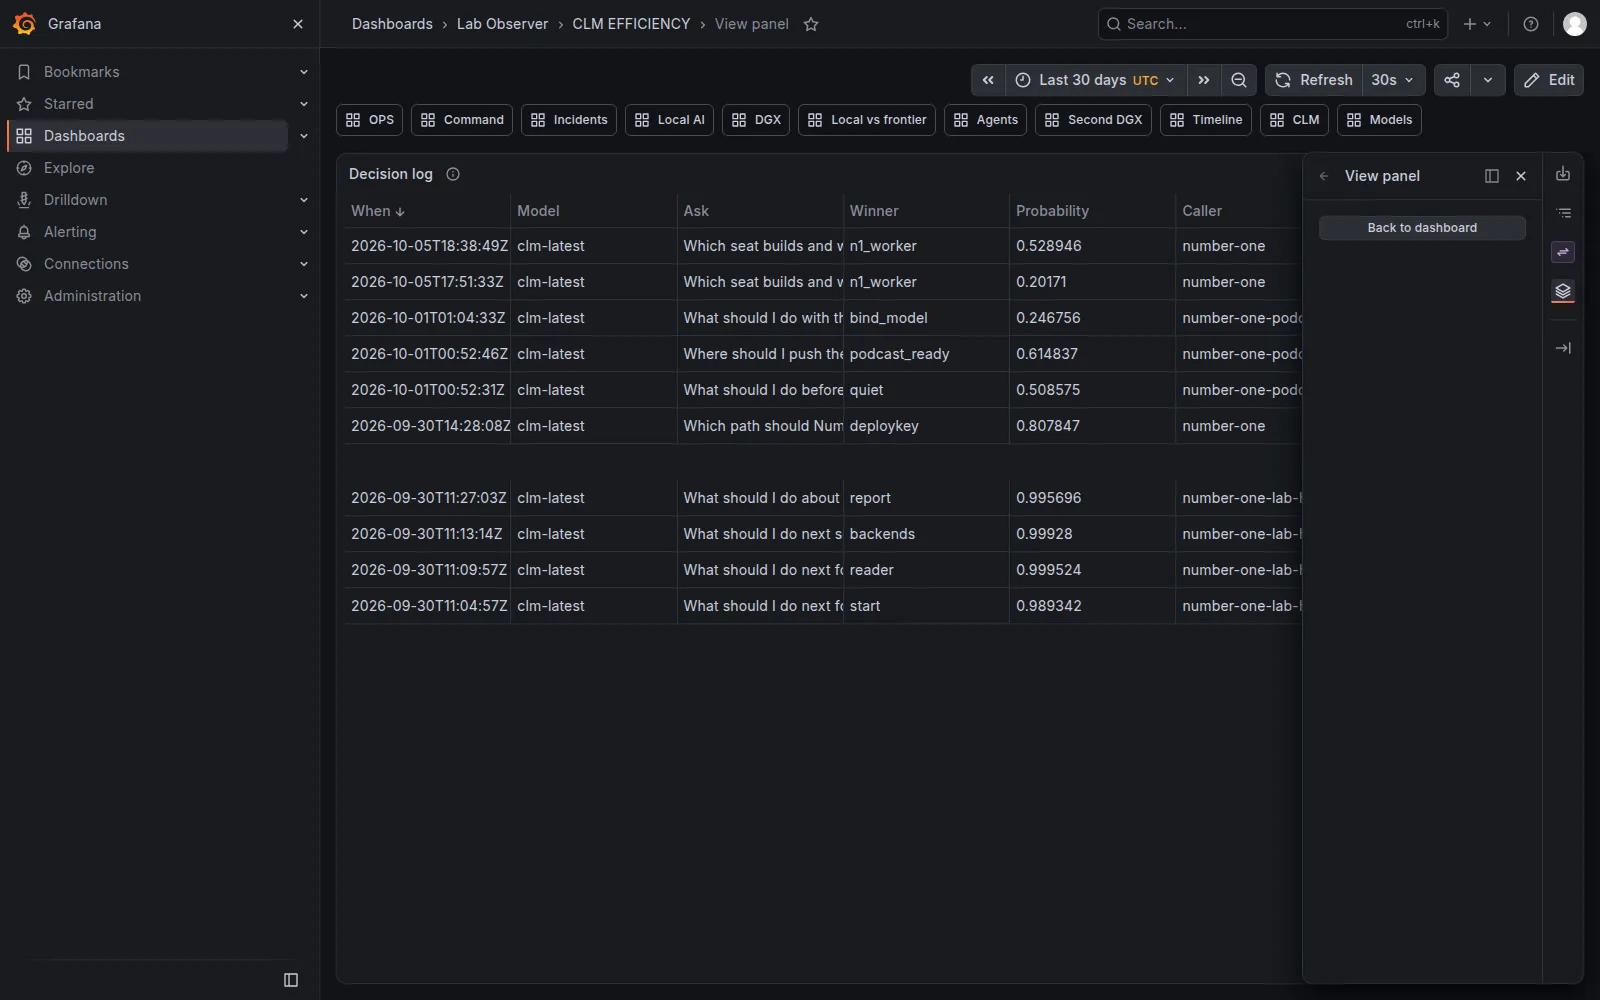Screen dimensions: 1600x1000
Task: Open the Incidents dashboard link tab
Action: click(569, 120)
